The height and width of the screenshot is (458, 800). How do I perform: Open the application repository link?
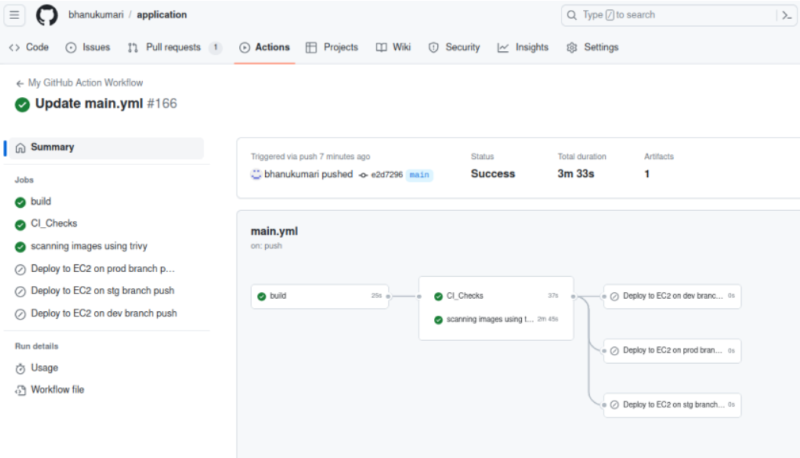(x=162, y=15)
